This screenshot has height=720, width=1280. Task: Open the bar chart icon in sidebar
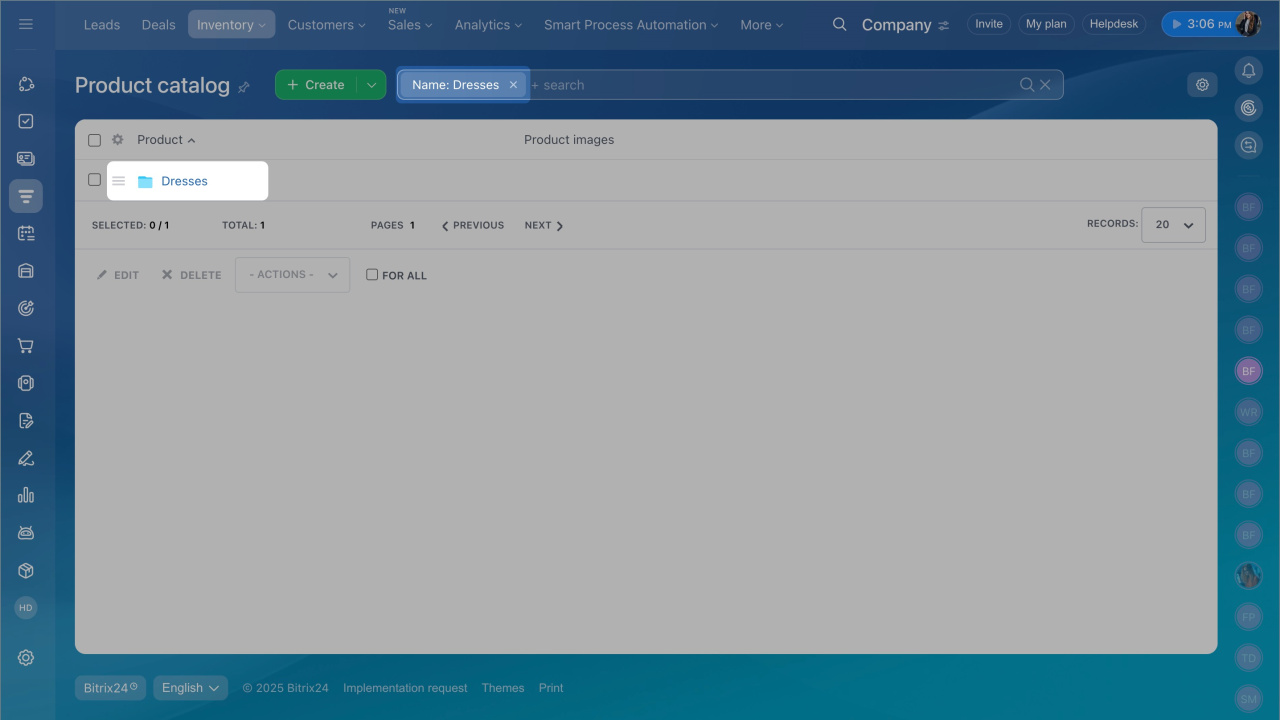click(26, 495)
